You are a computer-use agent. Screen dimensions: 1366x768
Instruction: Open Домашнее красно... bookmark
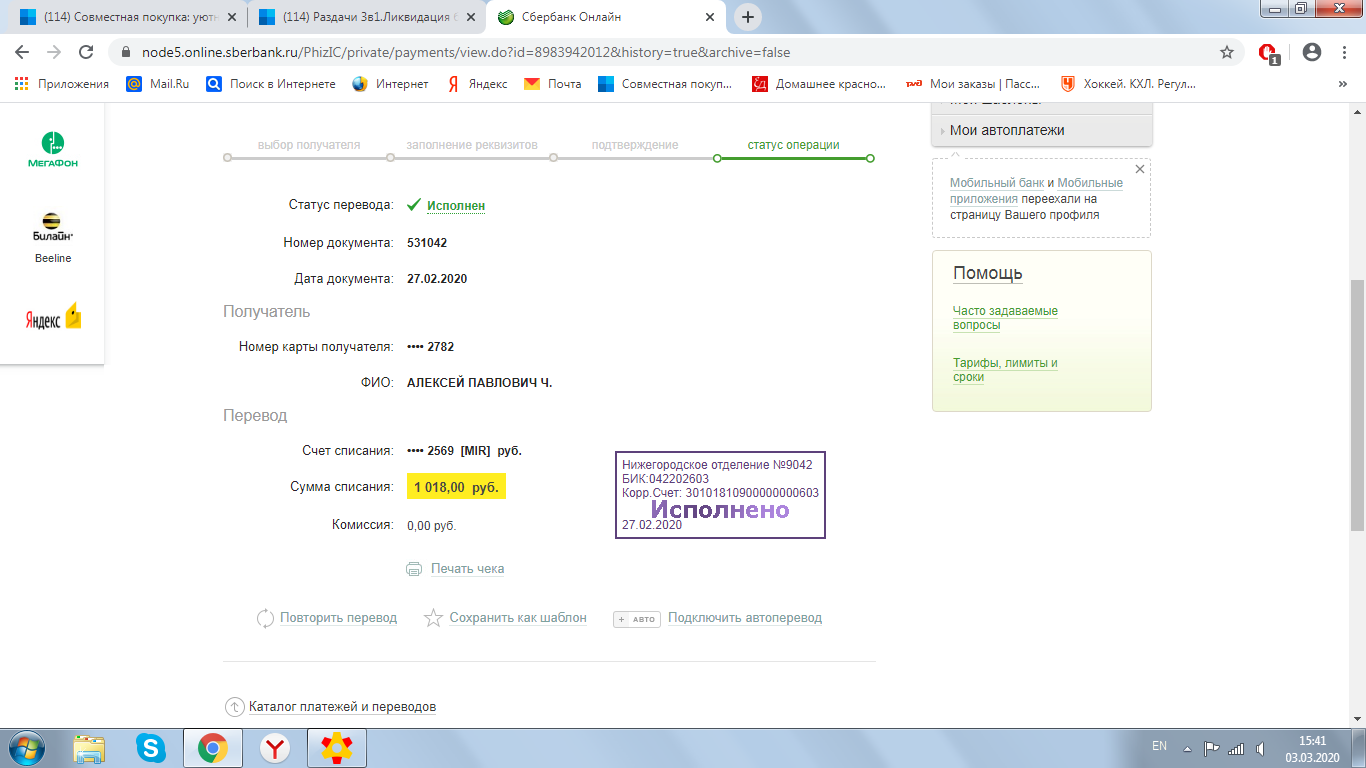(819, 84)
